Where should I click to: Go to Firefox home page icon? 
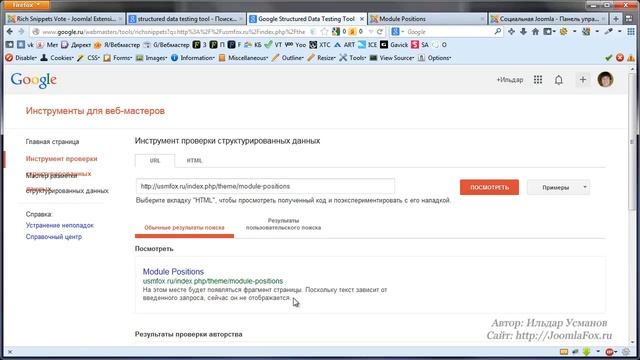point(536,31)
